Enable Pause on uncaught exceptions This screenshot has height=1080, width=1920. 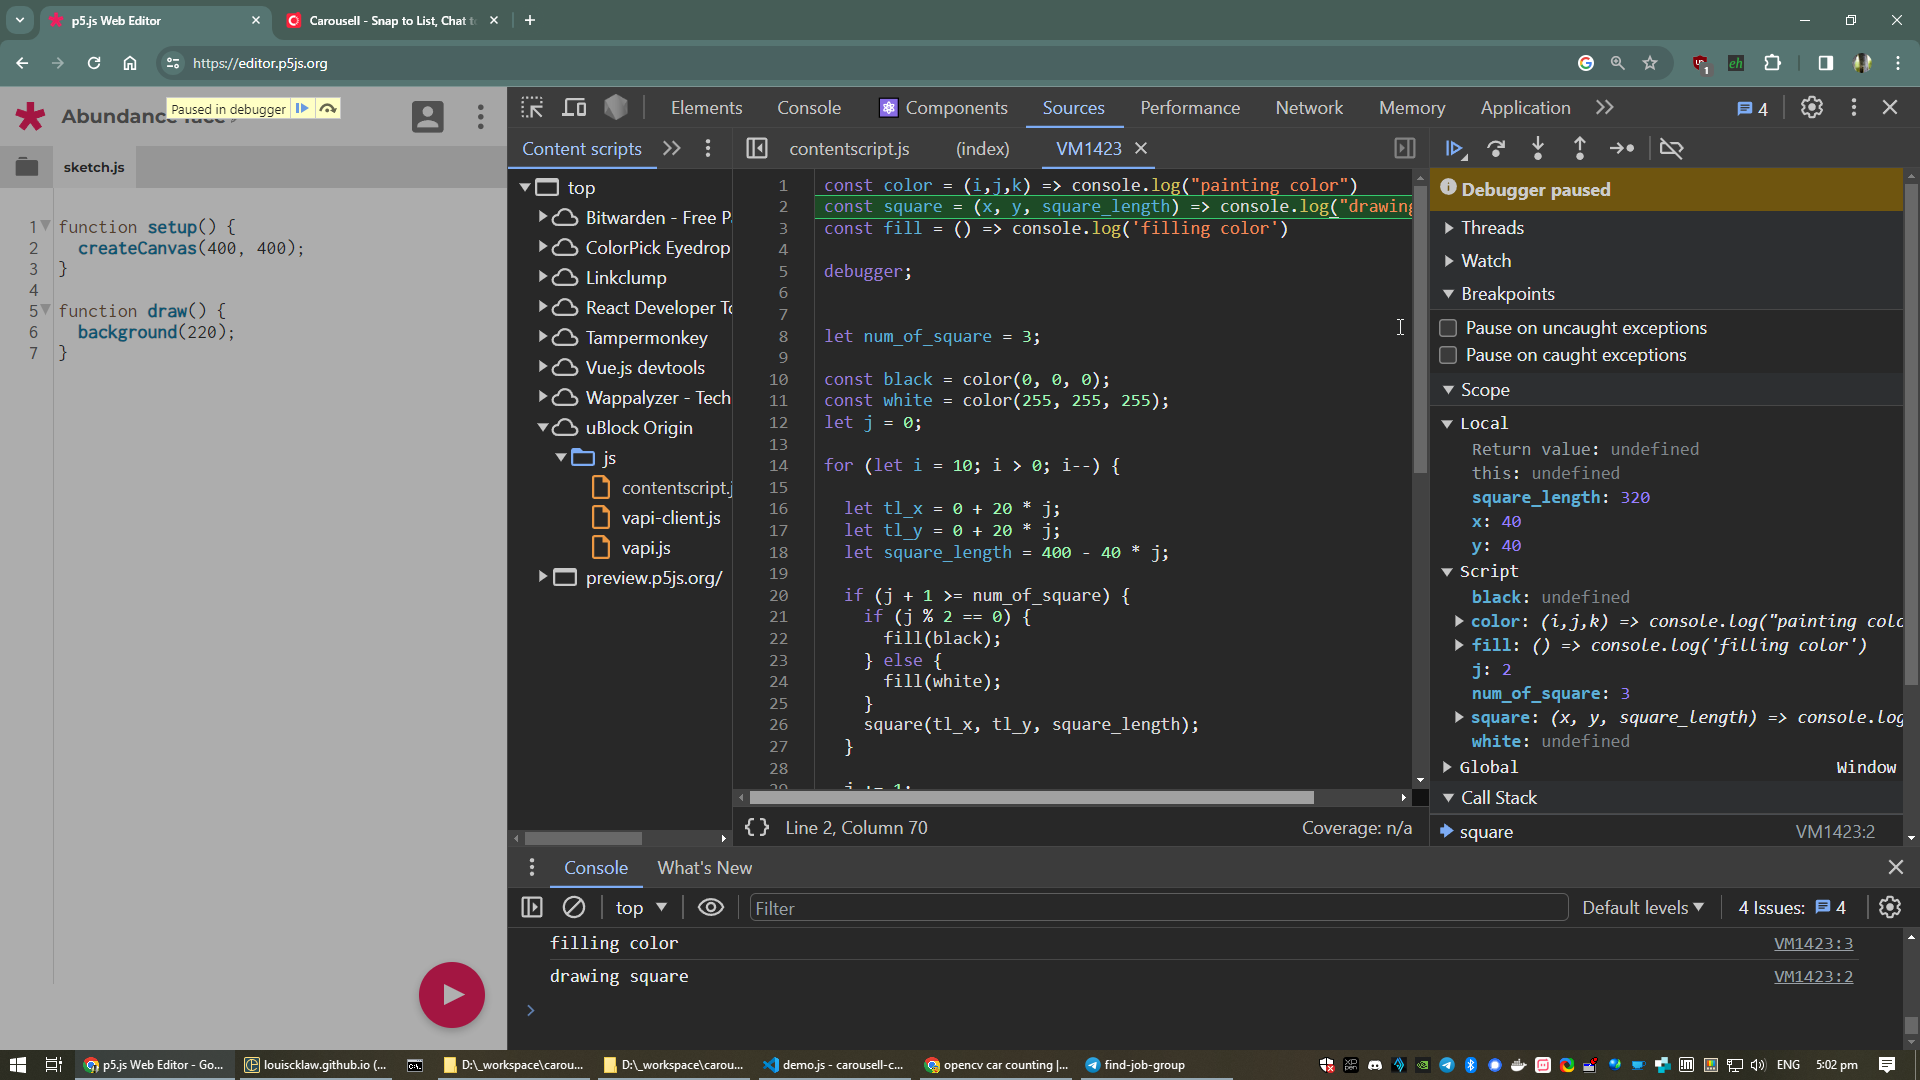click(x=1448, y=328)
